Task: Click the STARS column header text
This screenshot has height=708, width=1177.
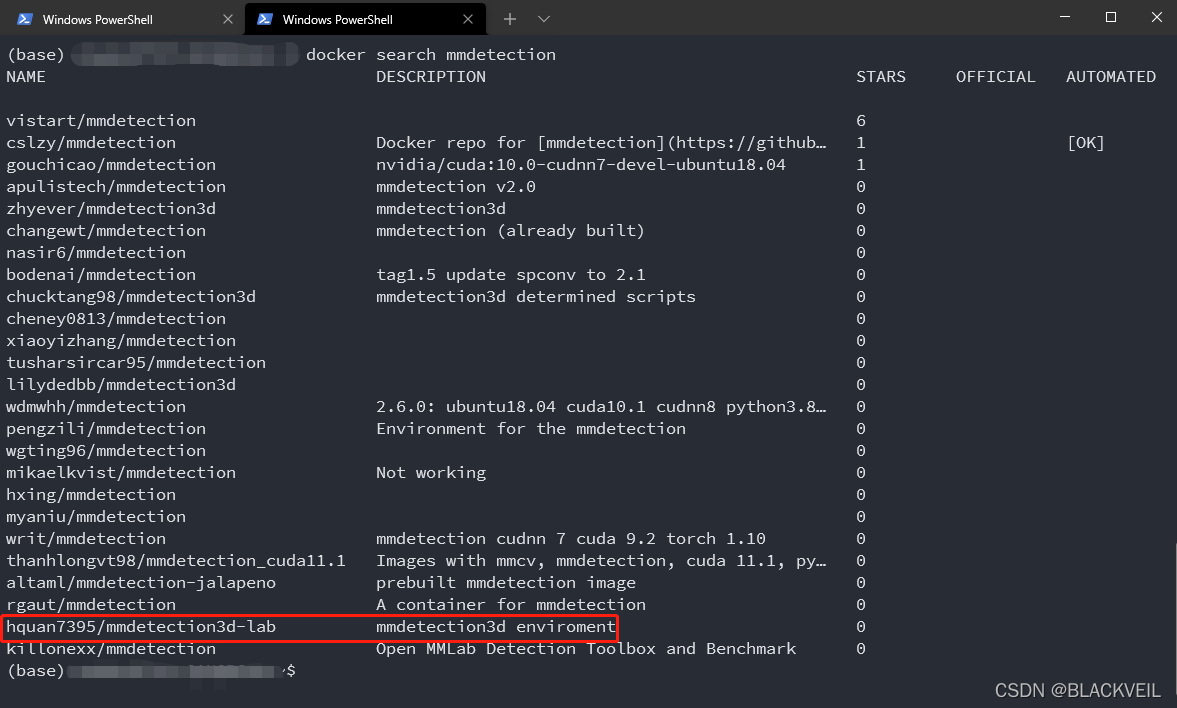Action: (x=880, y=77)
